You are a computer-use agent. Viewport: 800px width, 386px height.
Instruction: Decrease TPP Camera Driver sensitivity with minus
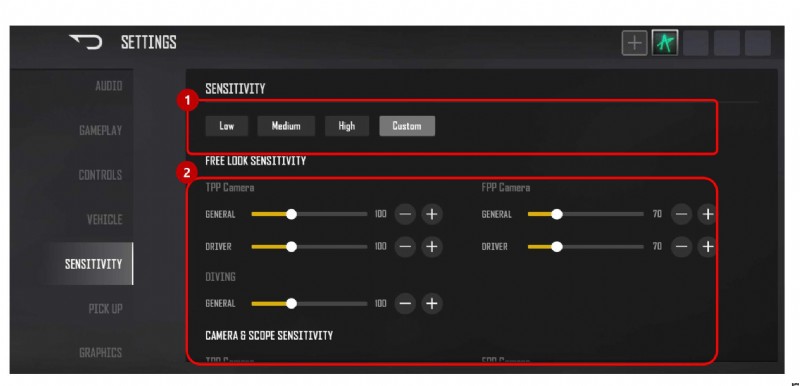[x=405, y=247]
